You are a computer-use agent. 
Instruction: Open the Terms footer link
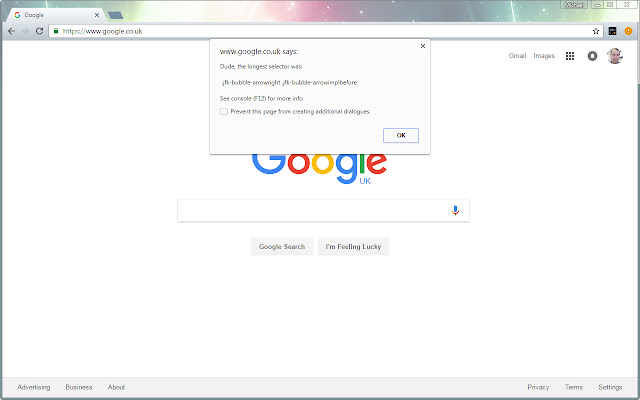tap(573, 387)
